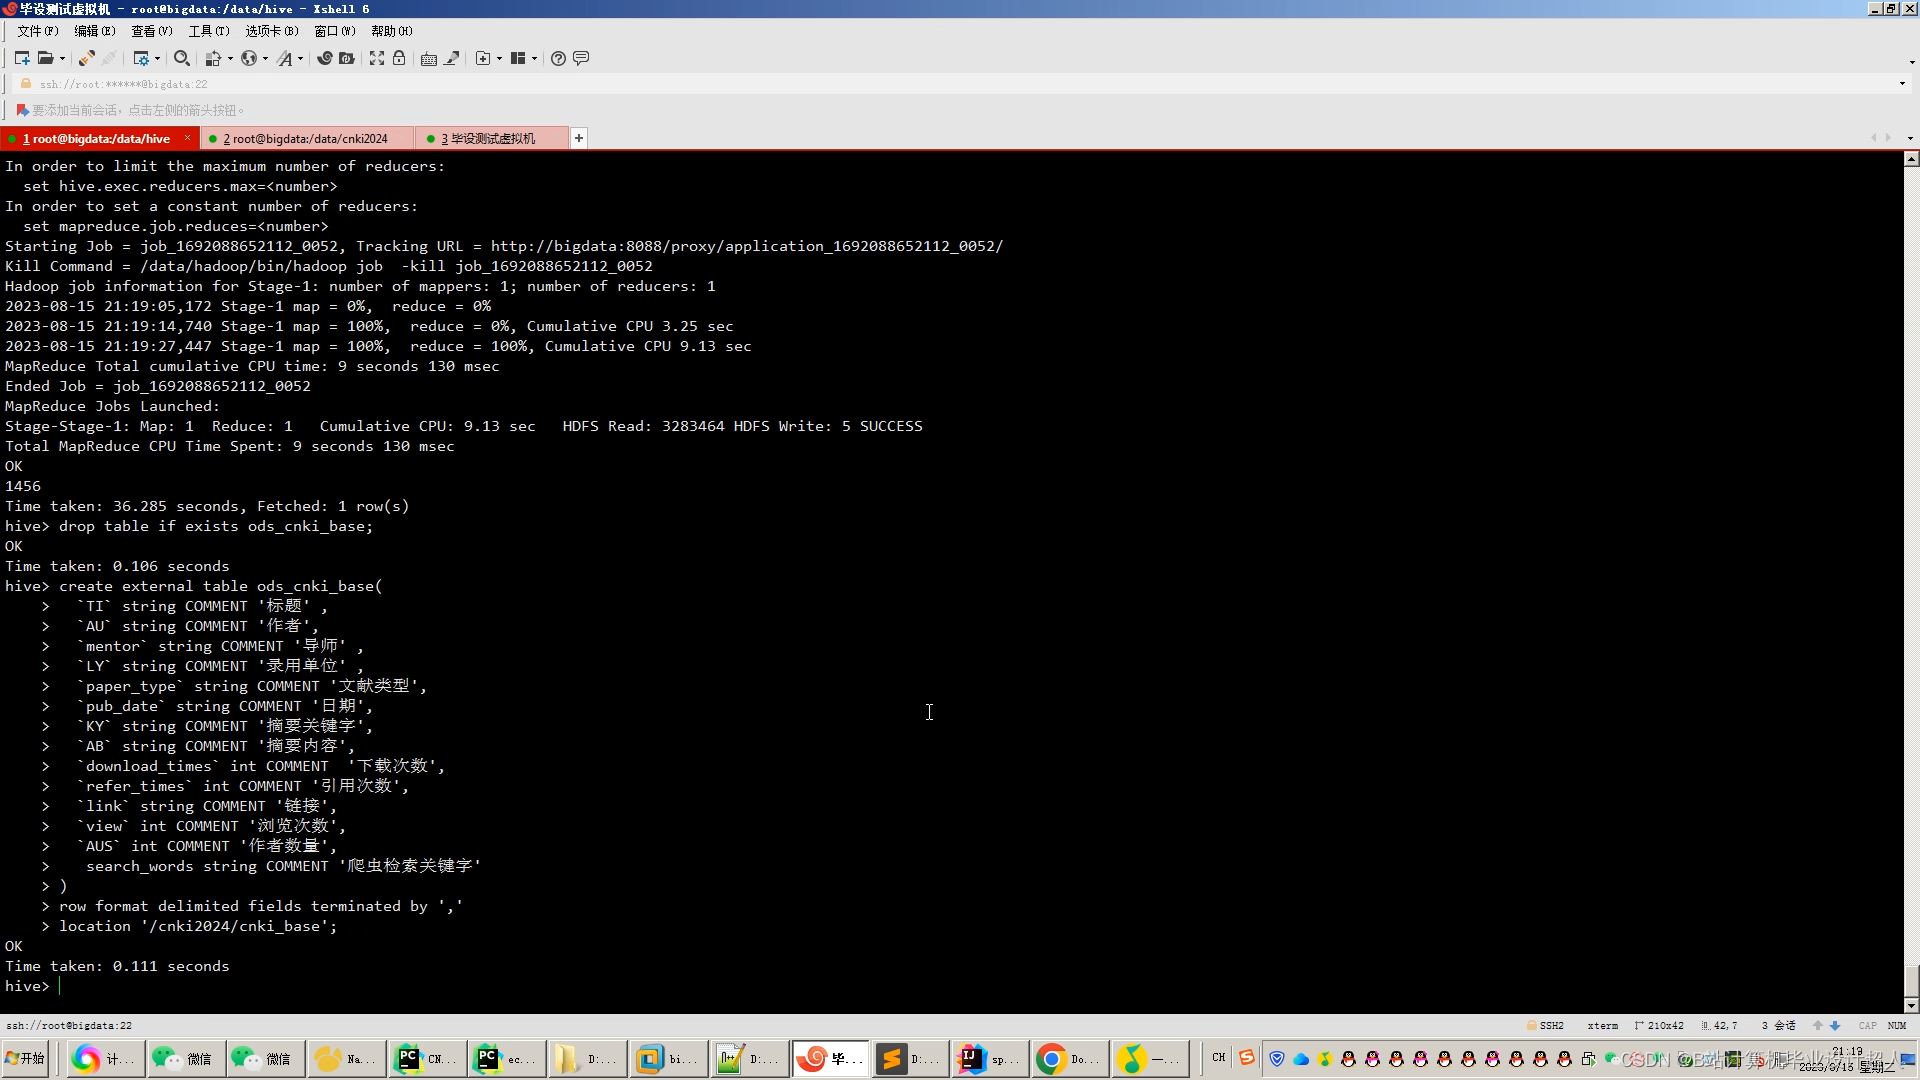This screenshot has width=1920, height=1080.
Task: Expand the font A dropdown arrow
Action: click(x=300, y=58)
